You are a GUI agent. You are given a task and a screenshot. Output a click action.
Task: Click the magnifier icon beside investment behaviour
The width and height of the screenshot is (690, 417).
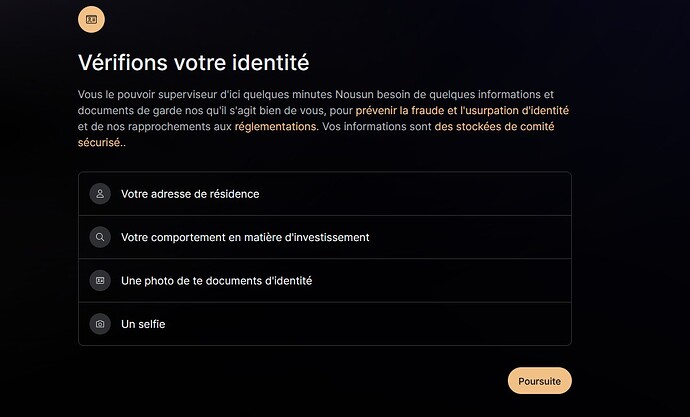click(100, 237)
